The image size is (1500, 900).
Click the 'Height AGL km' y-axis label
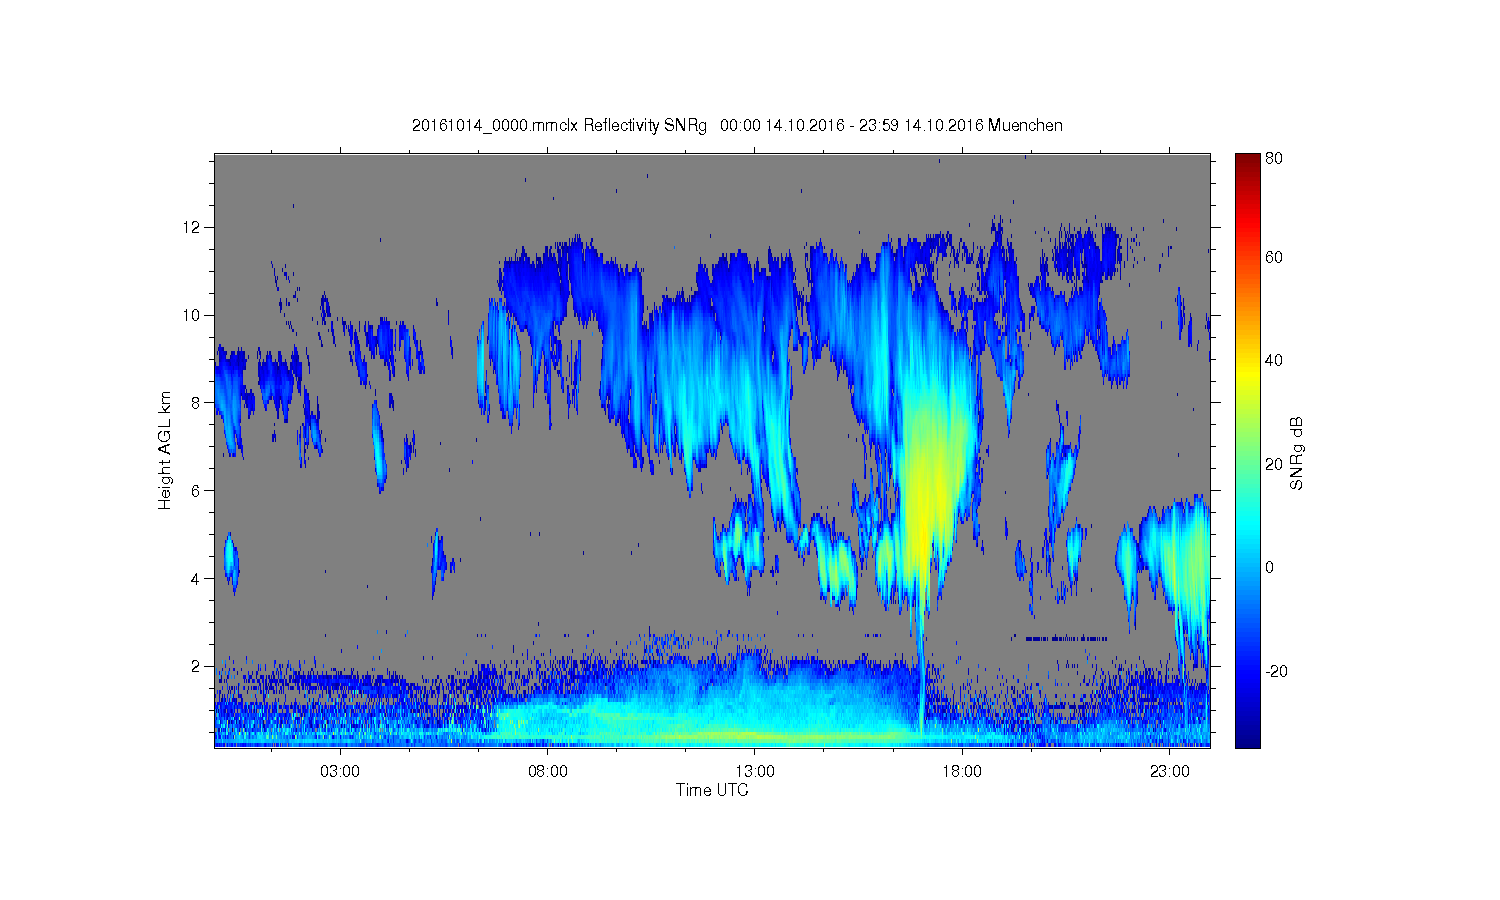point(165,450)
